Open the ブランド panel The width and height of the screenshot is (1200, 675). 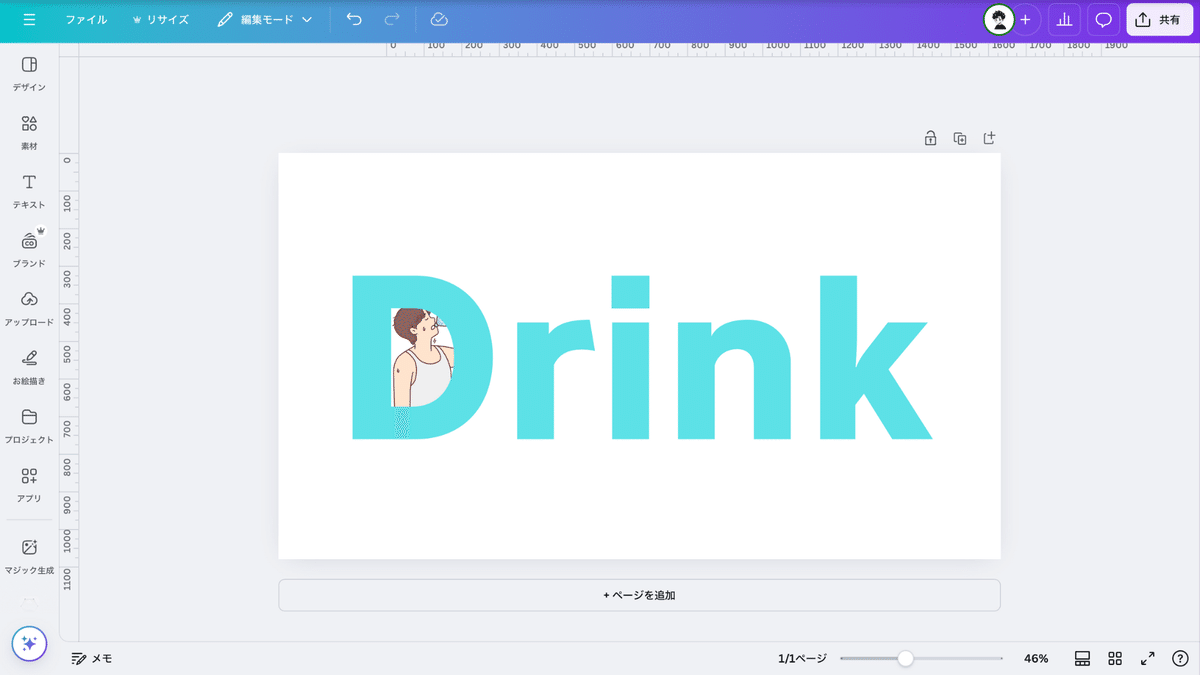(x=29, y=250)
